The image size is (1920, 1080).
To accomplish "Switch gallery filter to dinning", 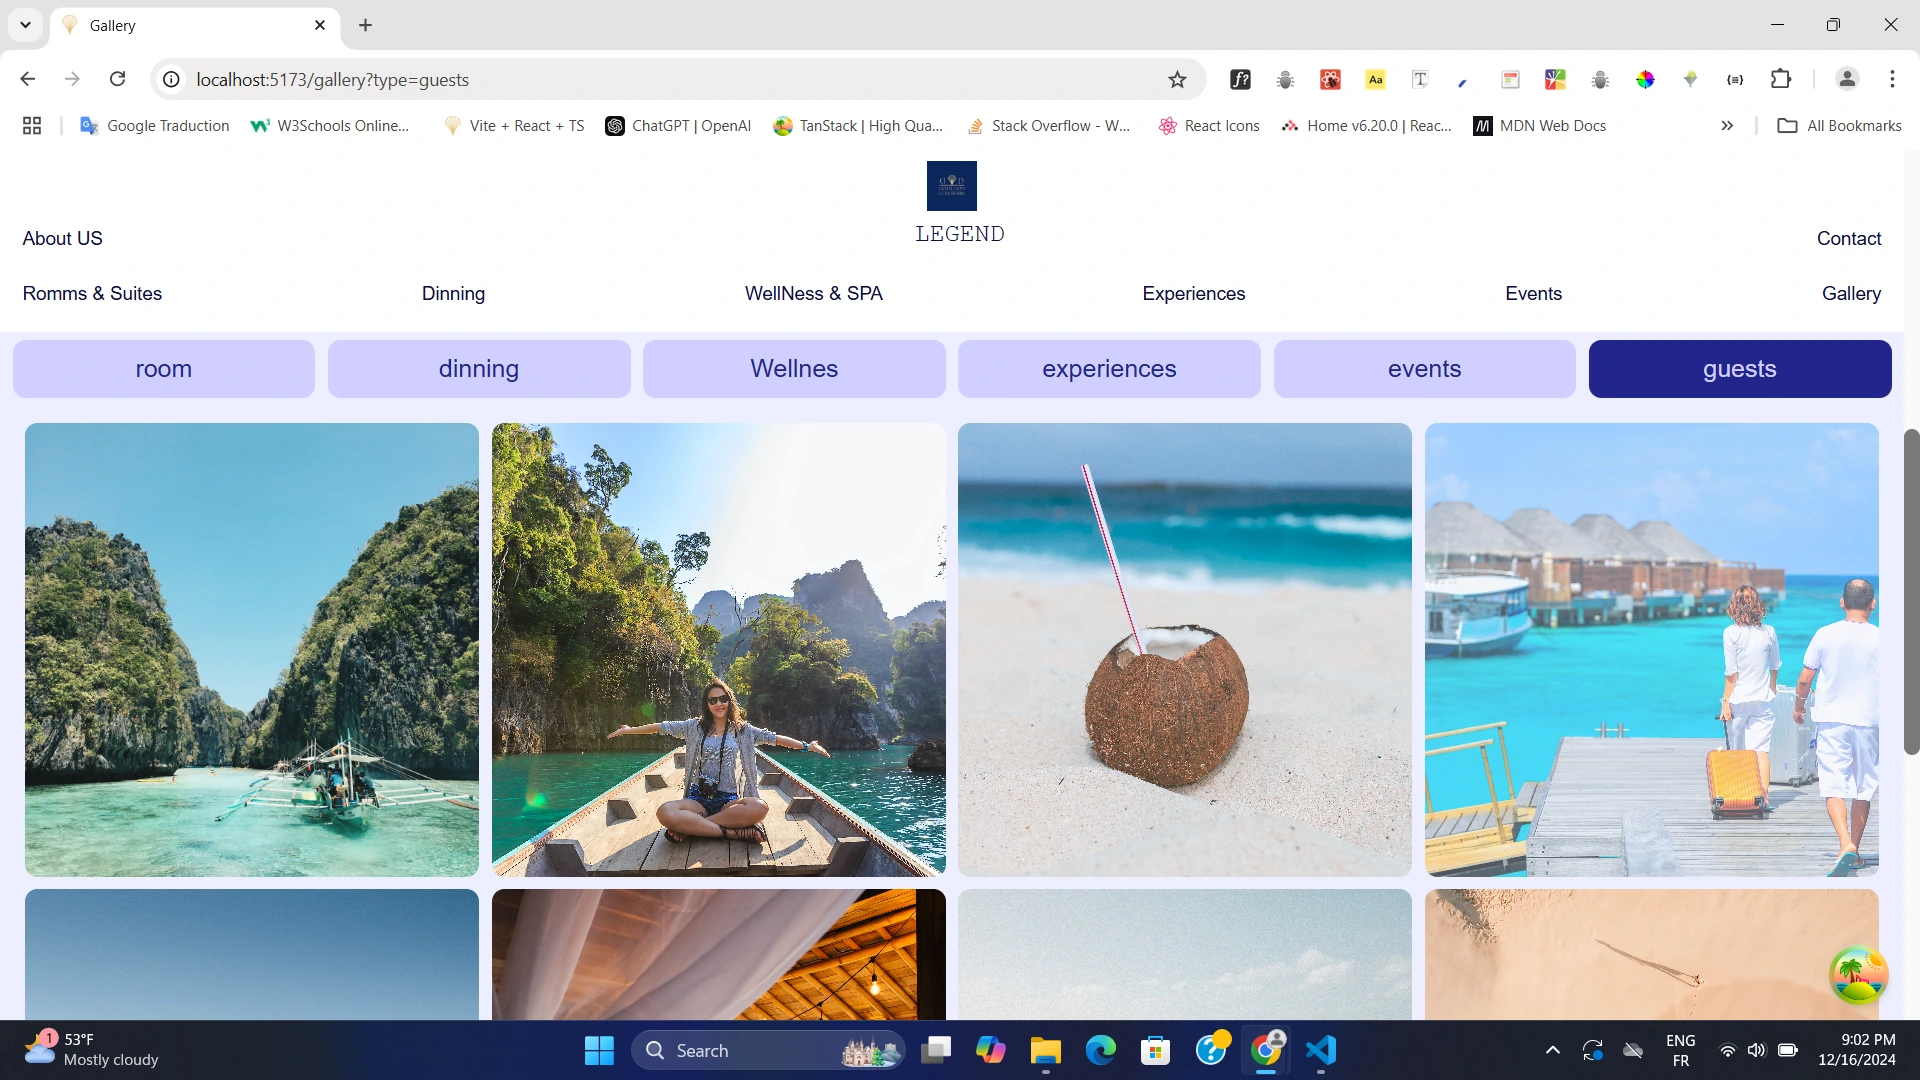I will (479, 369).
